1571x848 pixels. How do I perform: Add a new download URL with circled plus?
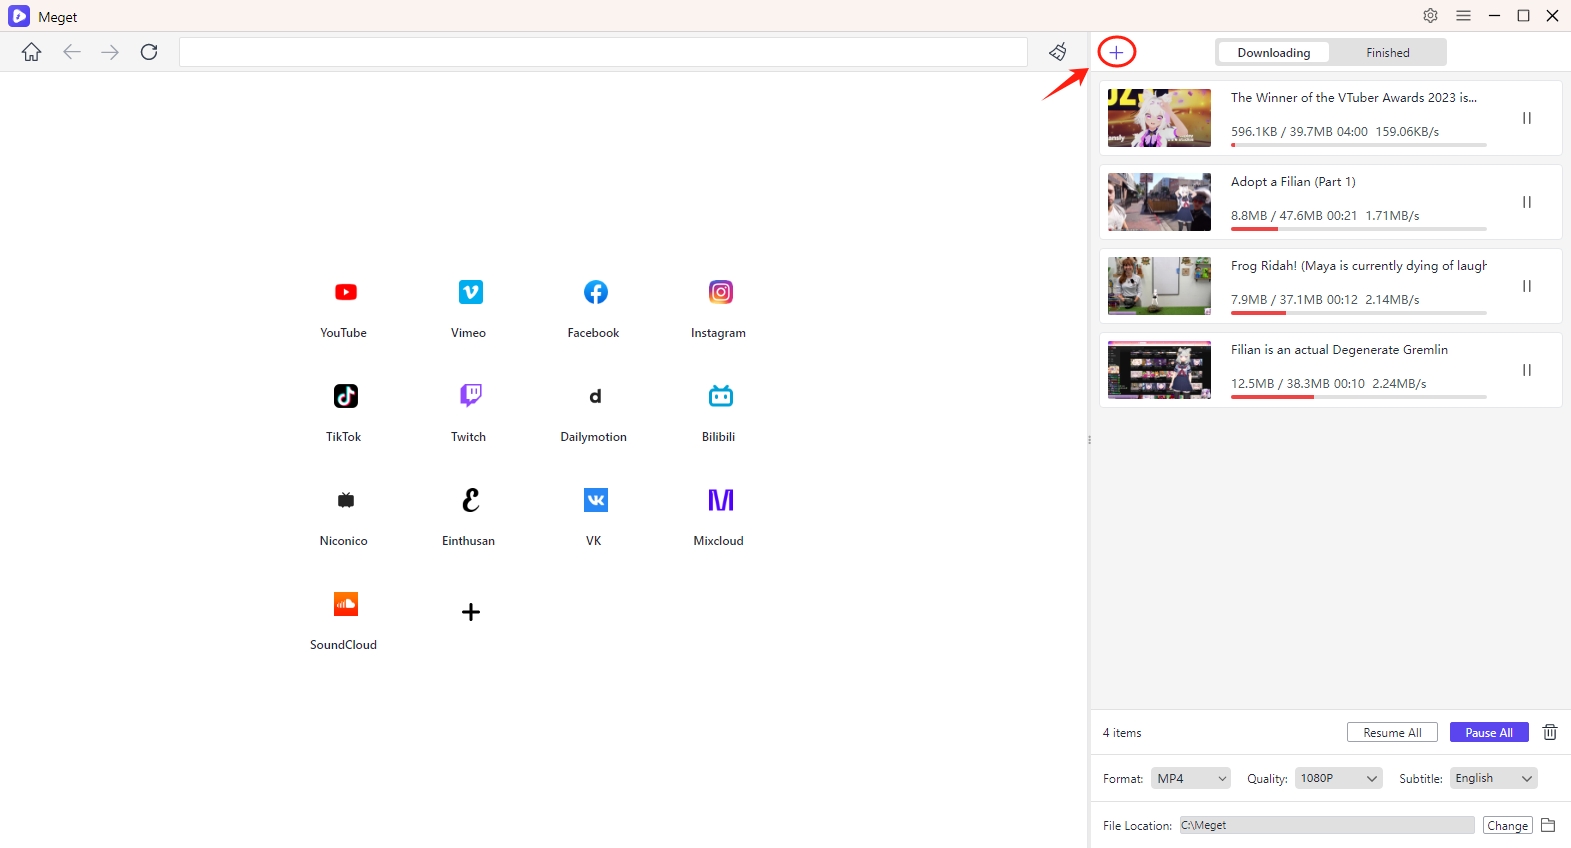1116,52
